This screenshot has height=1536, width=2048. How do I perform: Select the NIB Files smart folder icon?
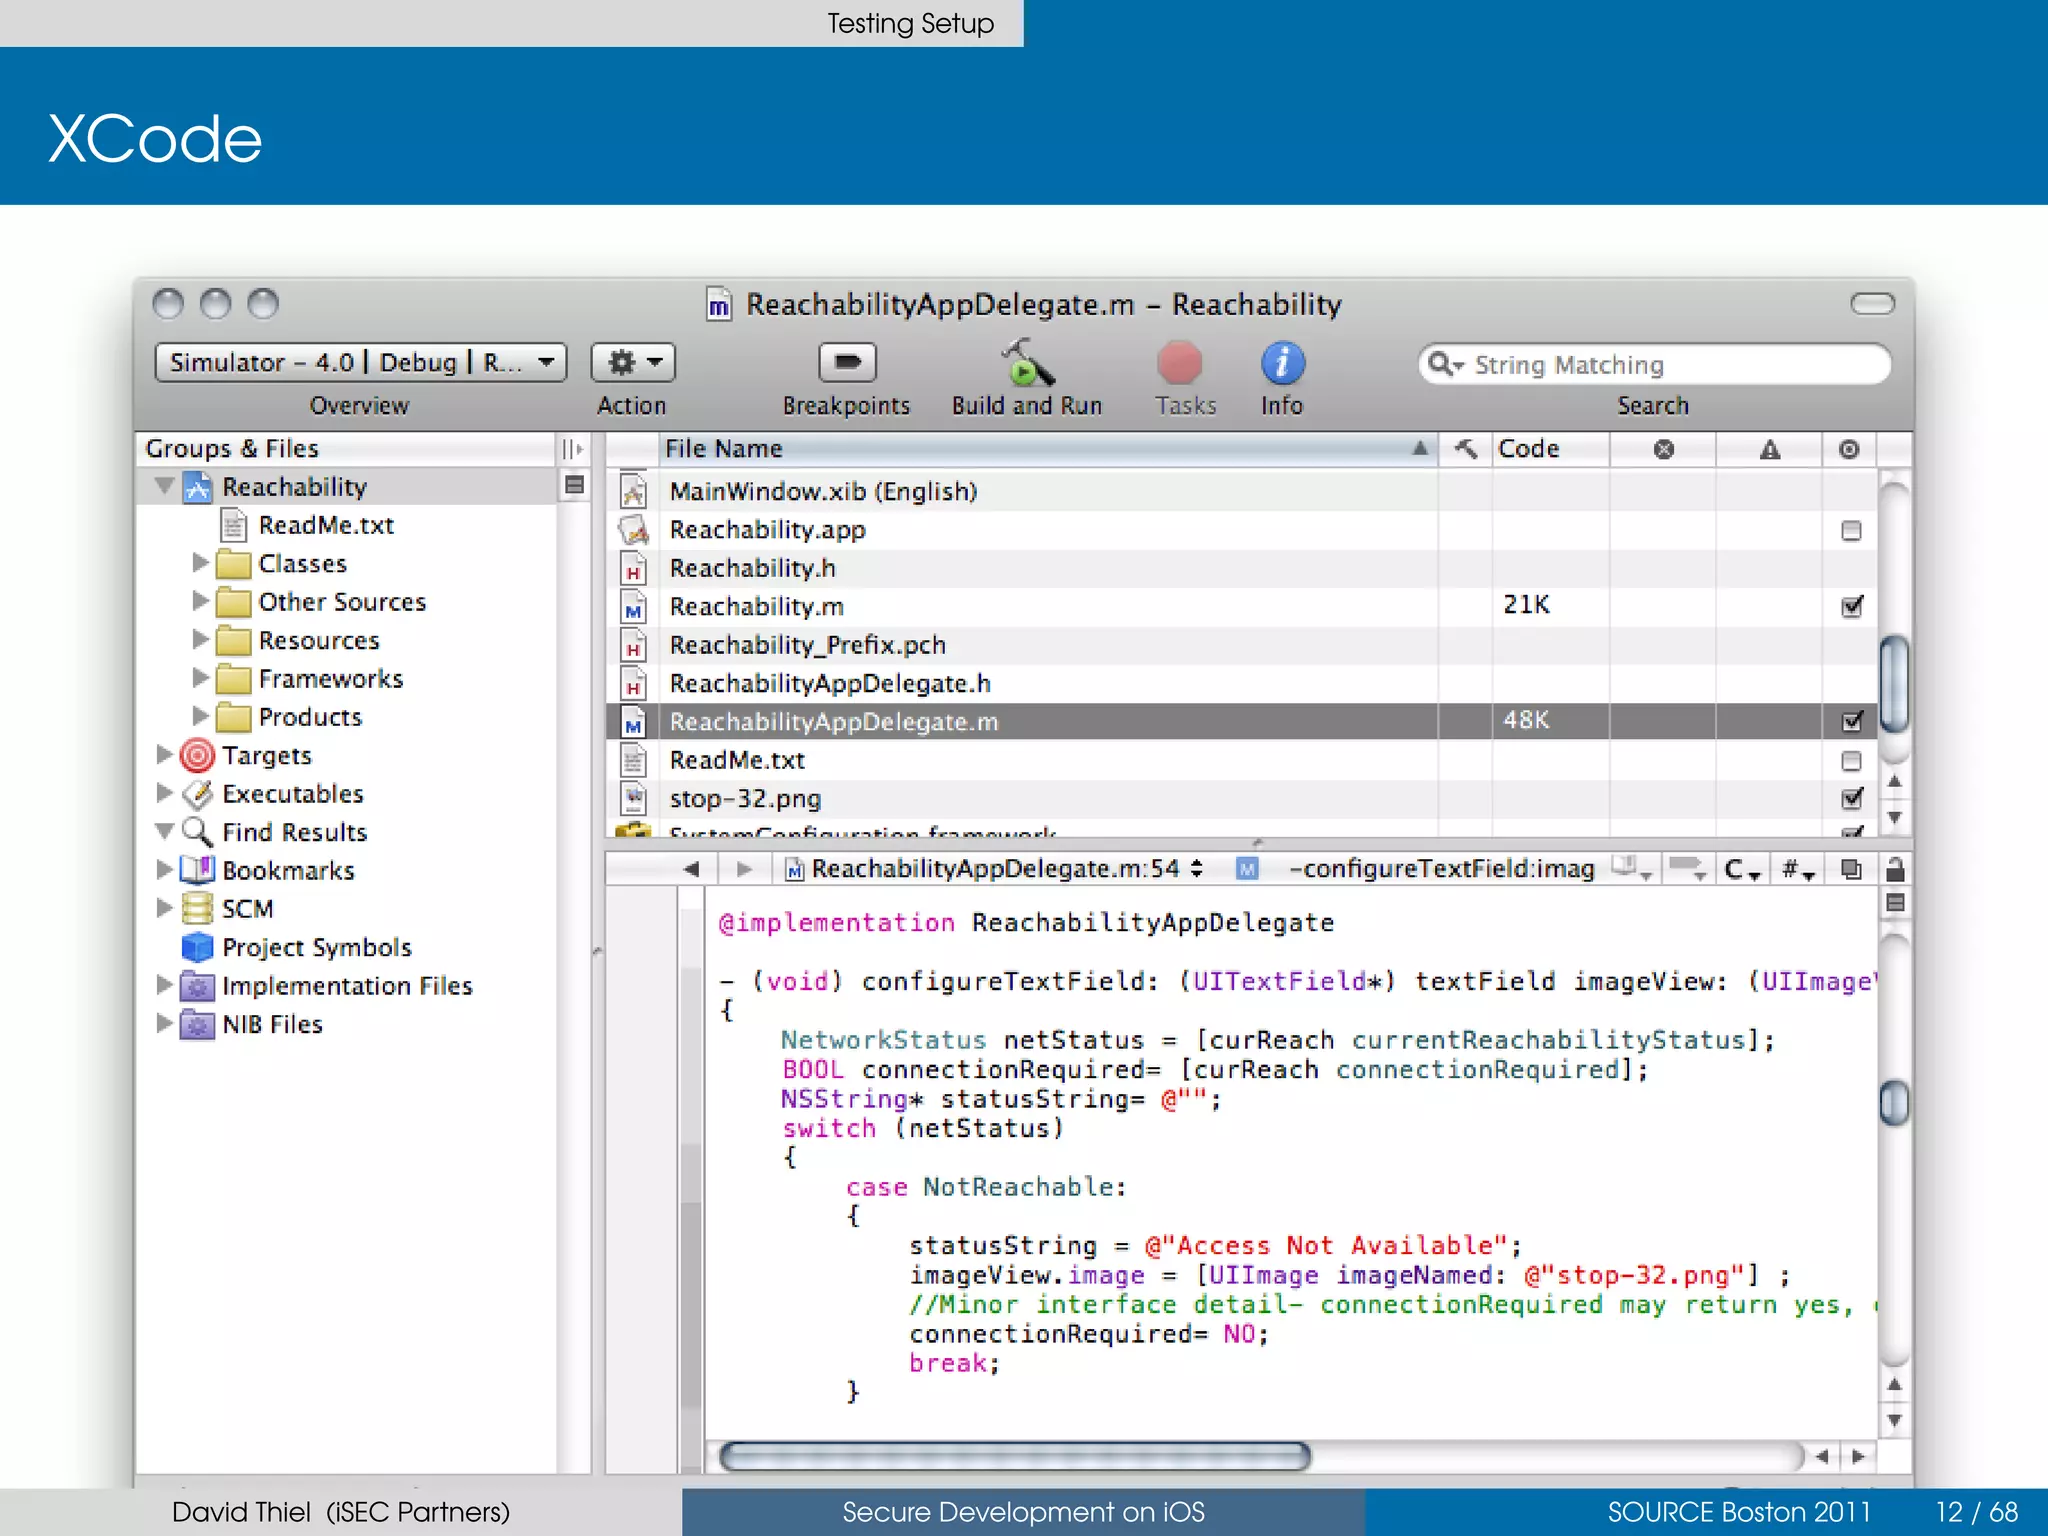[198, 1024]
